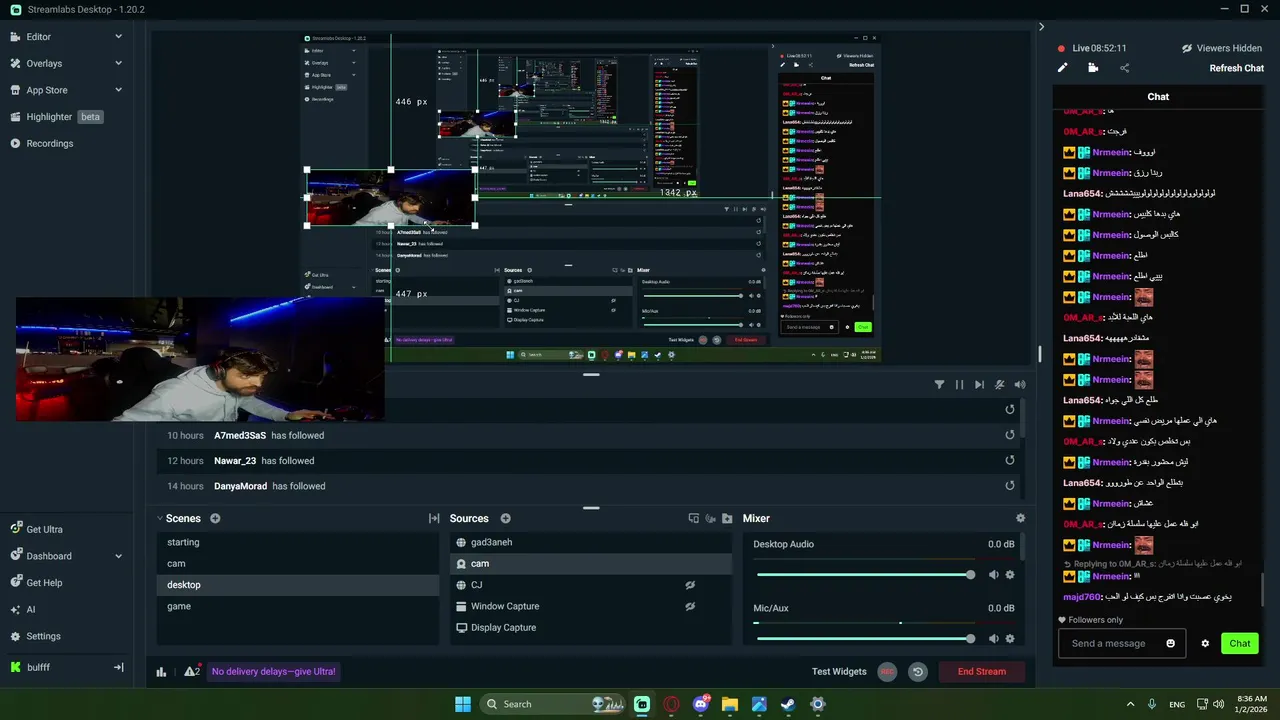The width and height of the screenshot is (1280, 720).
Task: Open chat settings gear
Action: tap(1205, 643)
